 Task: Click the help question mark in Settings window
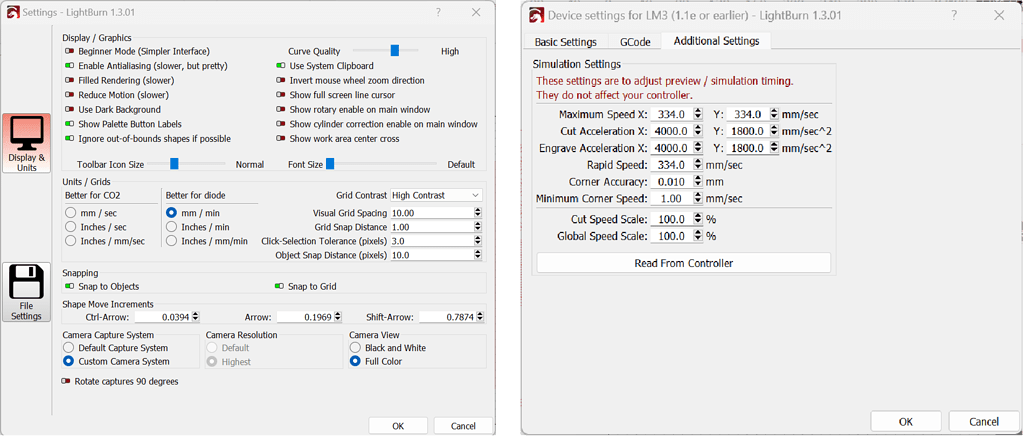[x=438, y=12]
